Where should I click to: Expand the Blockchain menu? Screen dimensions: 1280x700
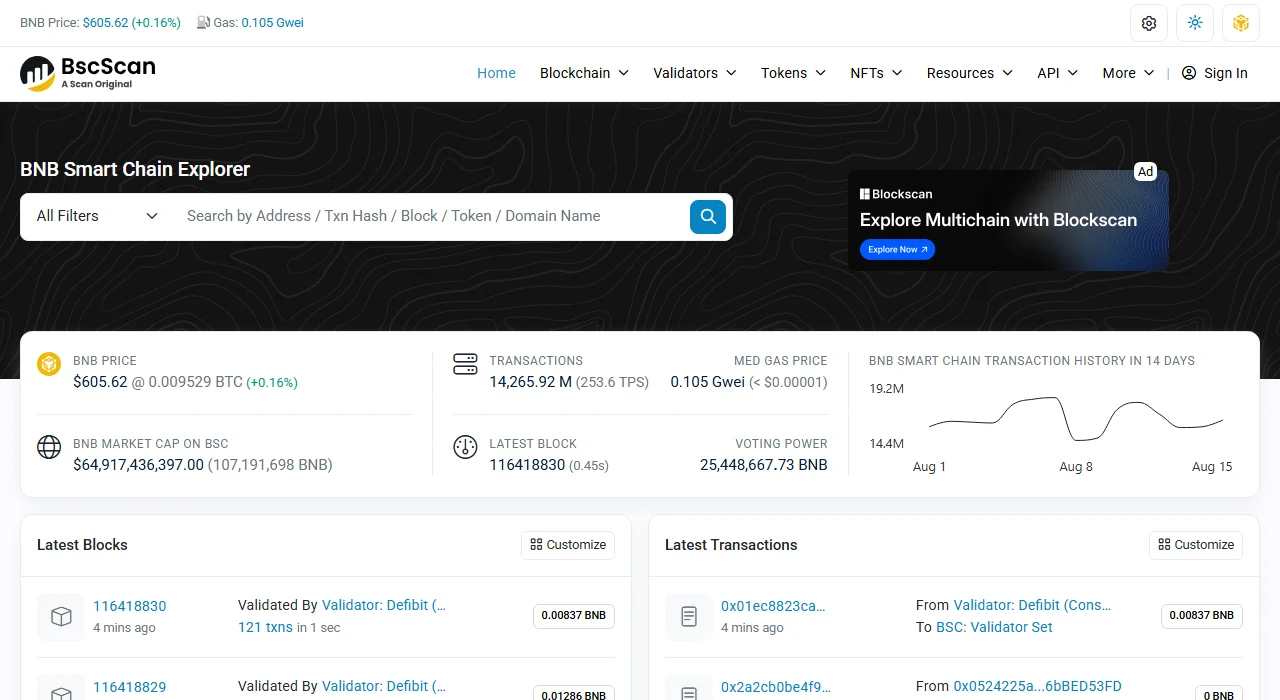coord(584,73)
